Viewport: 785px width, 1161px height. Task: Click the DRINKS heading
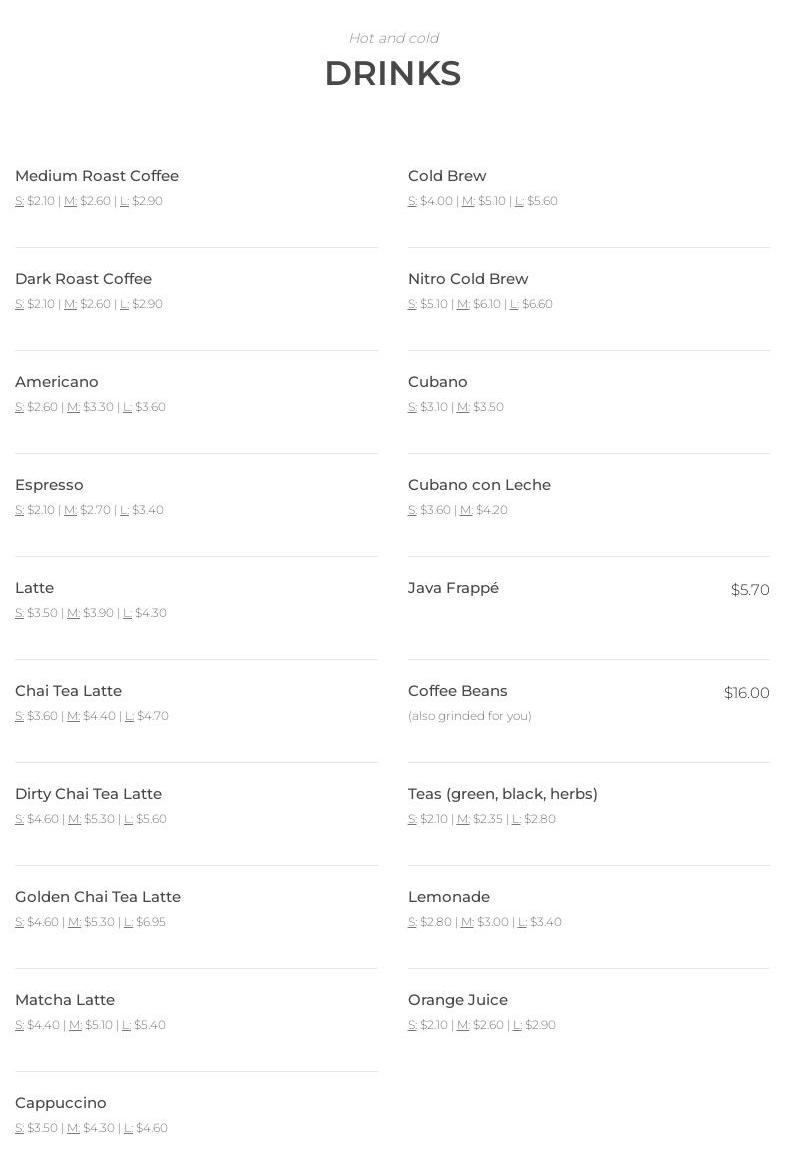[392, 74]
